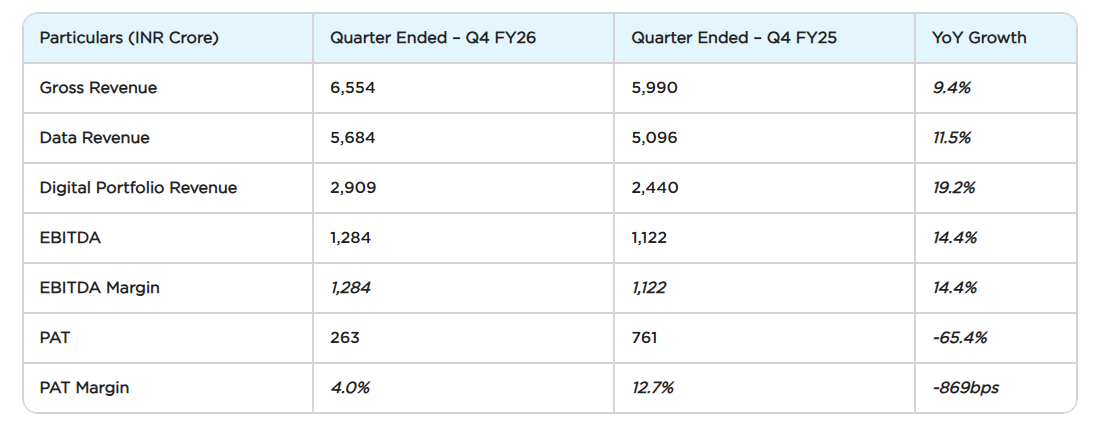Select the Quarter Ended – Q4 FY26 header

pyautogui.click(x=433, y=38)
